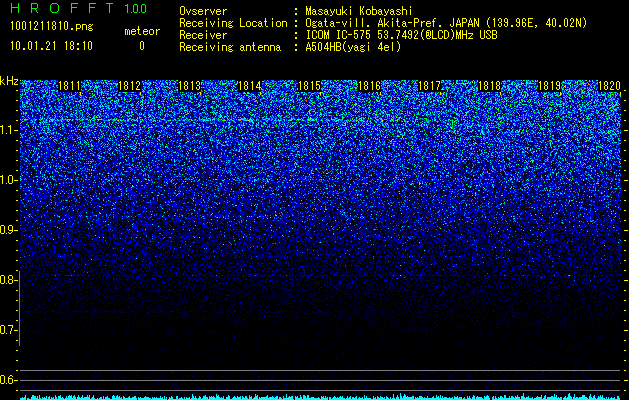This screenshot has height=400, width=629.
Task: Click the Ovserver field label
Action: coord(203,11)
